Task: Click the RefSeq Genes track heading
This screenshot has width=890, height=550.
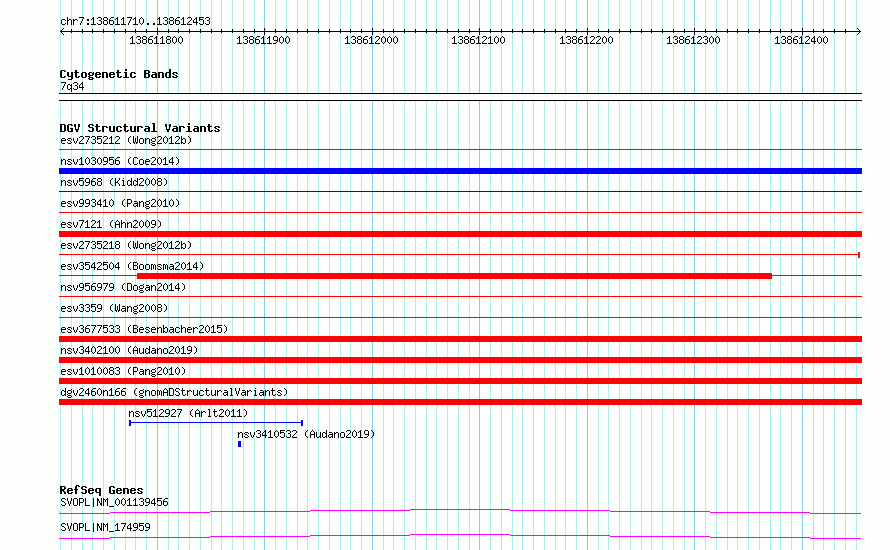Action: 101,490
